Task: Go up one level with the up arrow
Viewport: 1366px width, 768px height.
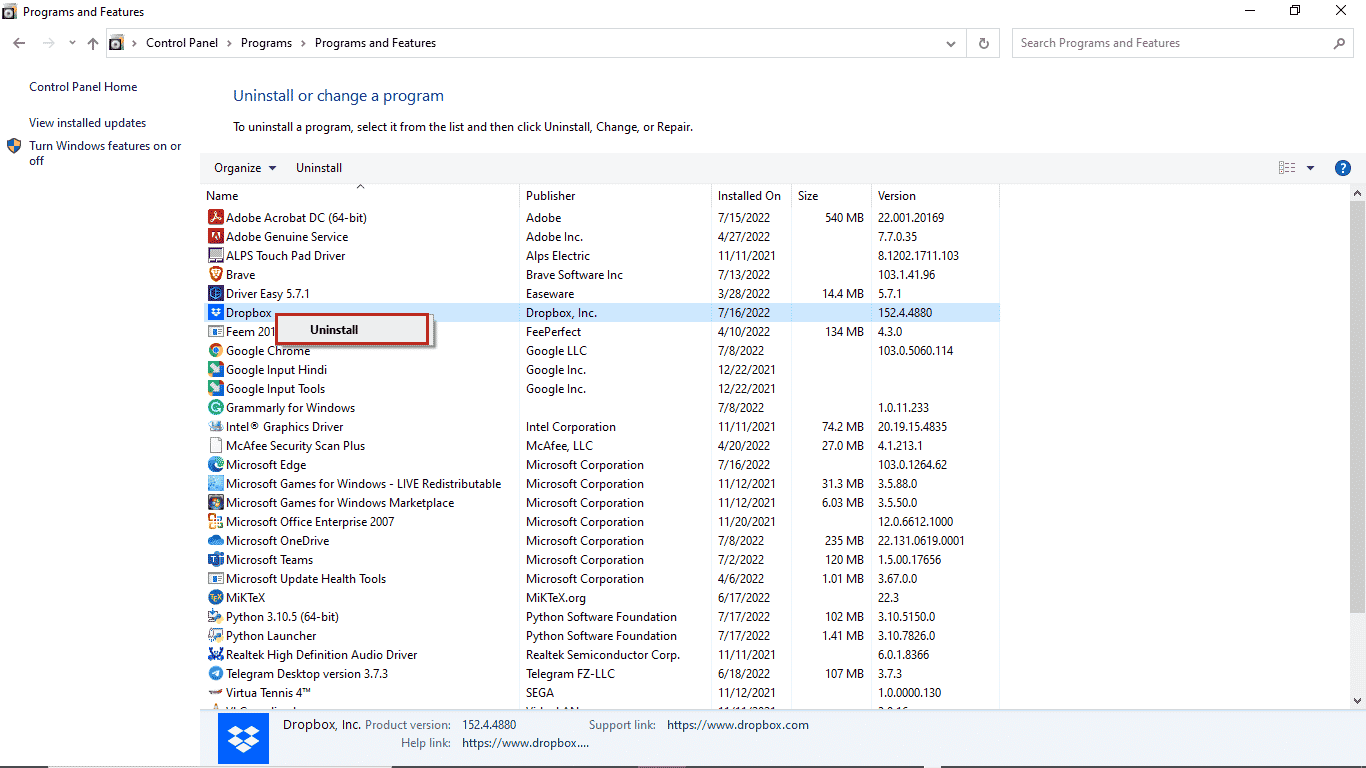Action: click(x=93, y=43)
